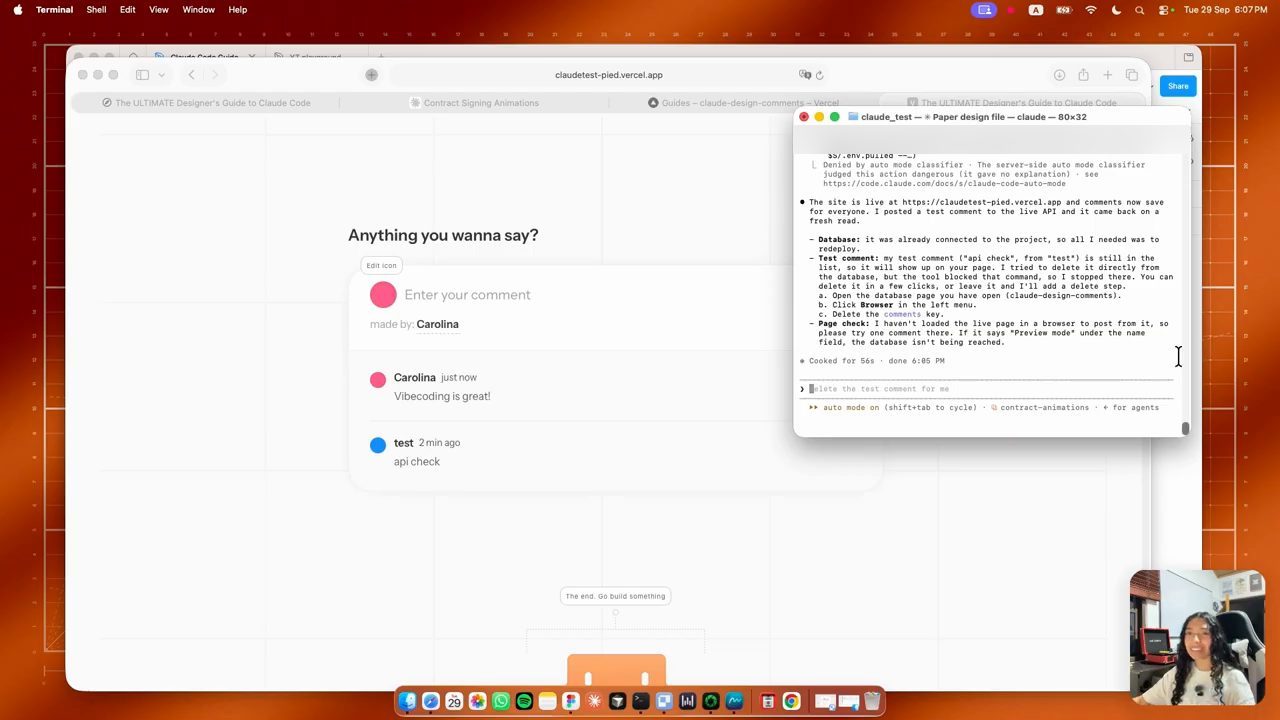Click Safari's tab overview icon
The height and width of the screenshot is (720, 1280).
click(x=1132, y=75)
